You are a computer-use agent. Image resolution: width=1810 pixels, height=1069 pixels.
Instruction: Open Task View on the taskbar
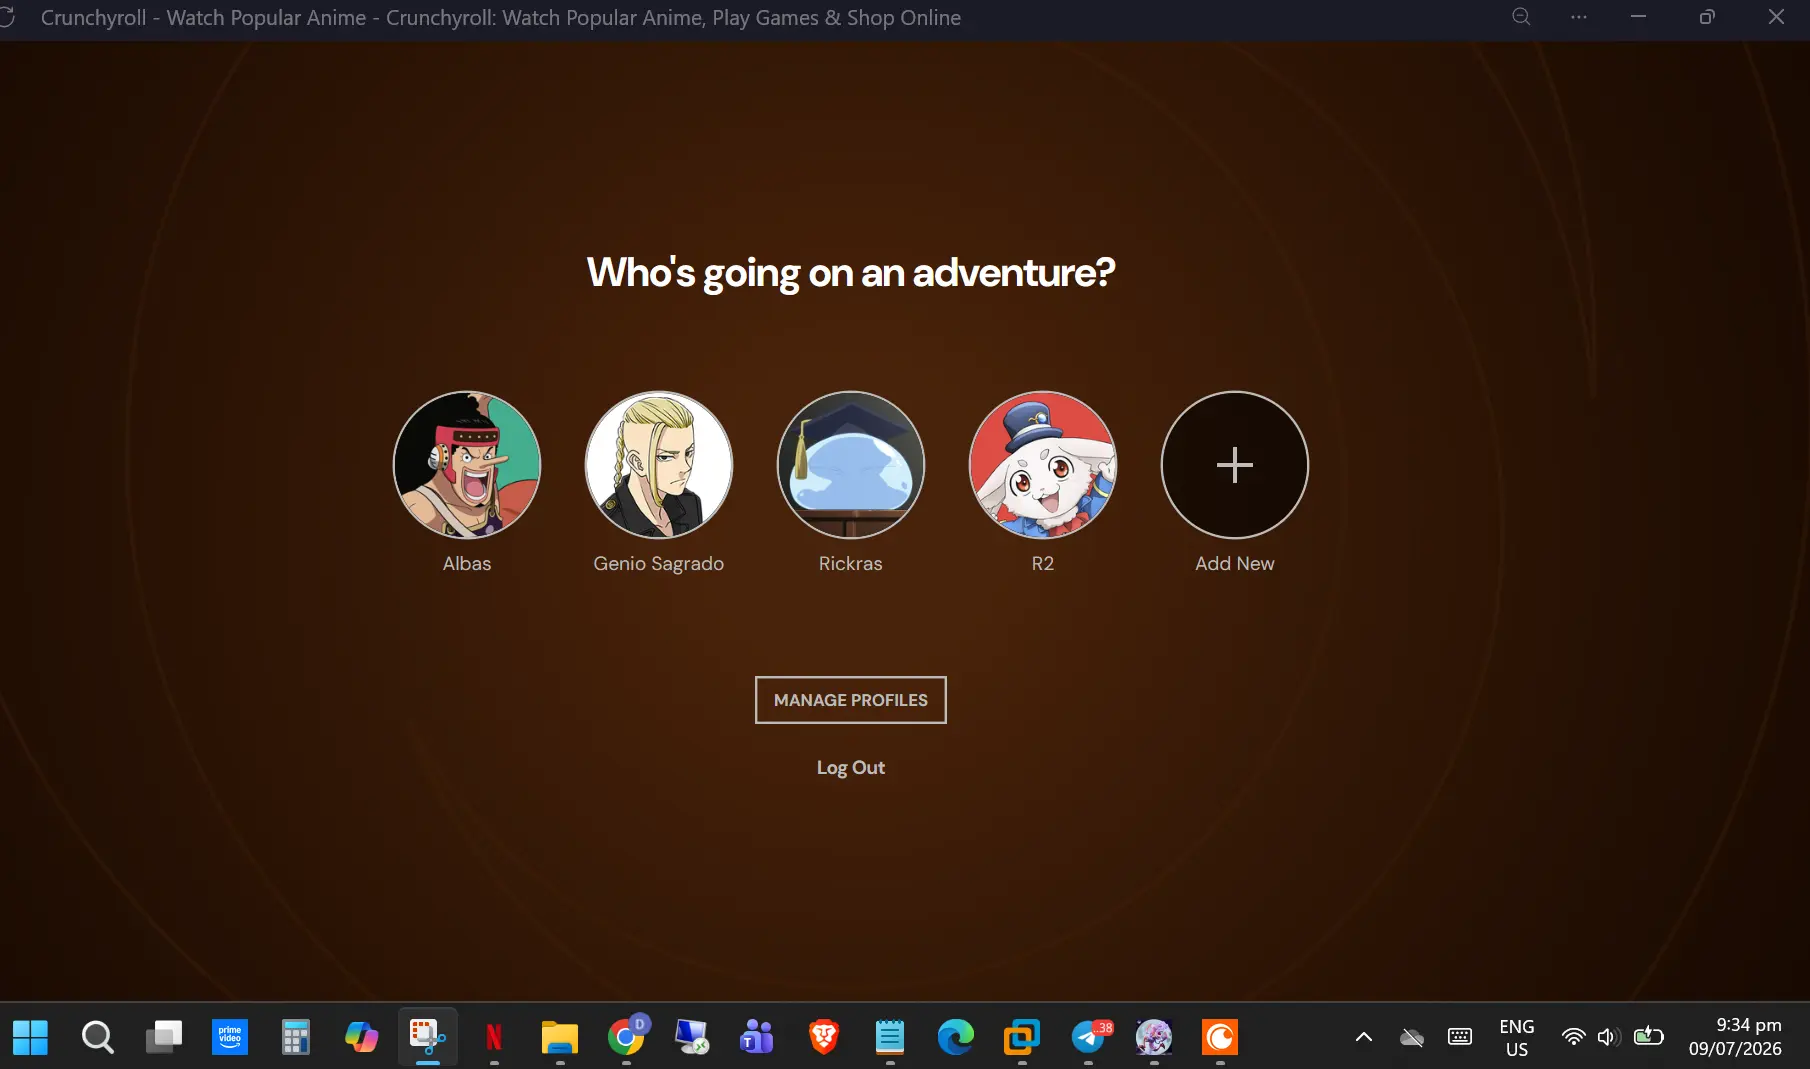click(x=163, y=1037)
